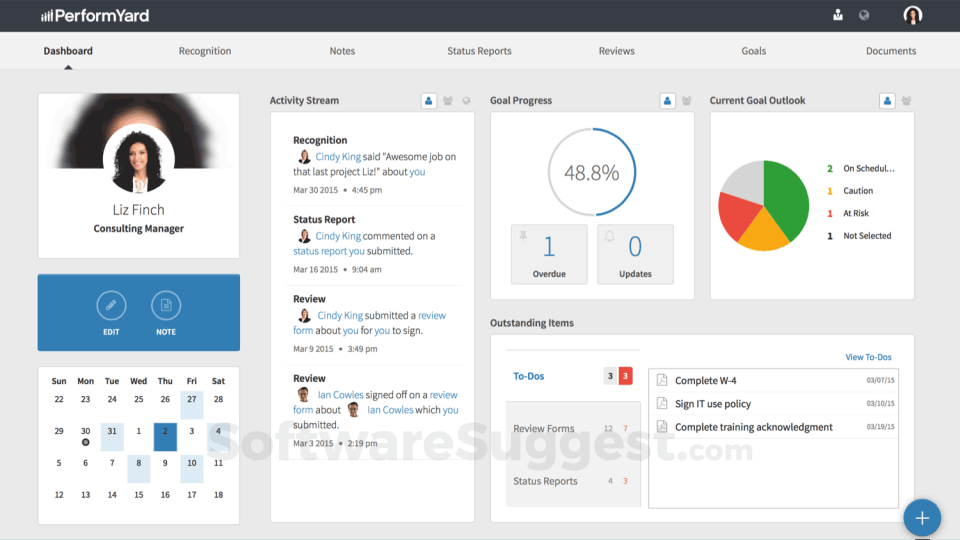Toggle Goal Progress to individual view

click(668, 101)
